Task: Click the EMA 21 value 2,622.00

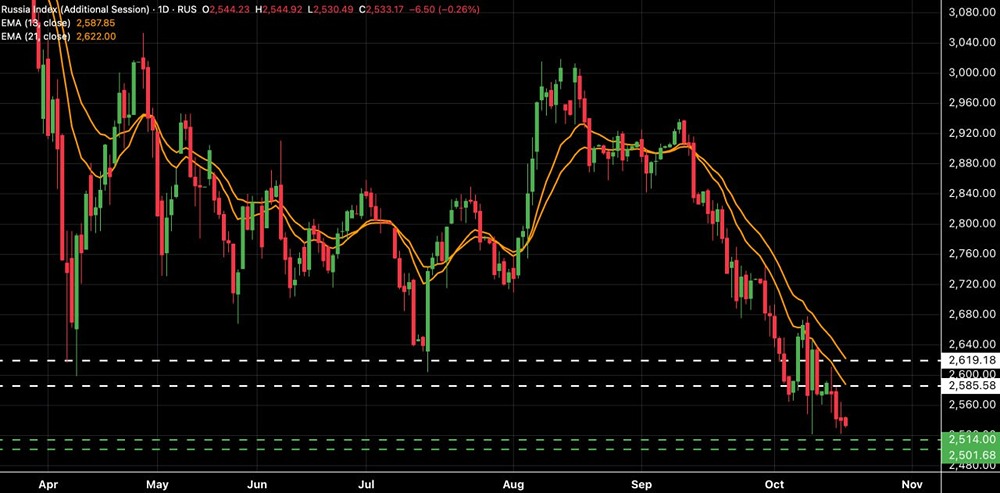Action: pyautogui.click(x=96, y=37)
